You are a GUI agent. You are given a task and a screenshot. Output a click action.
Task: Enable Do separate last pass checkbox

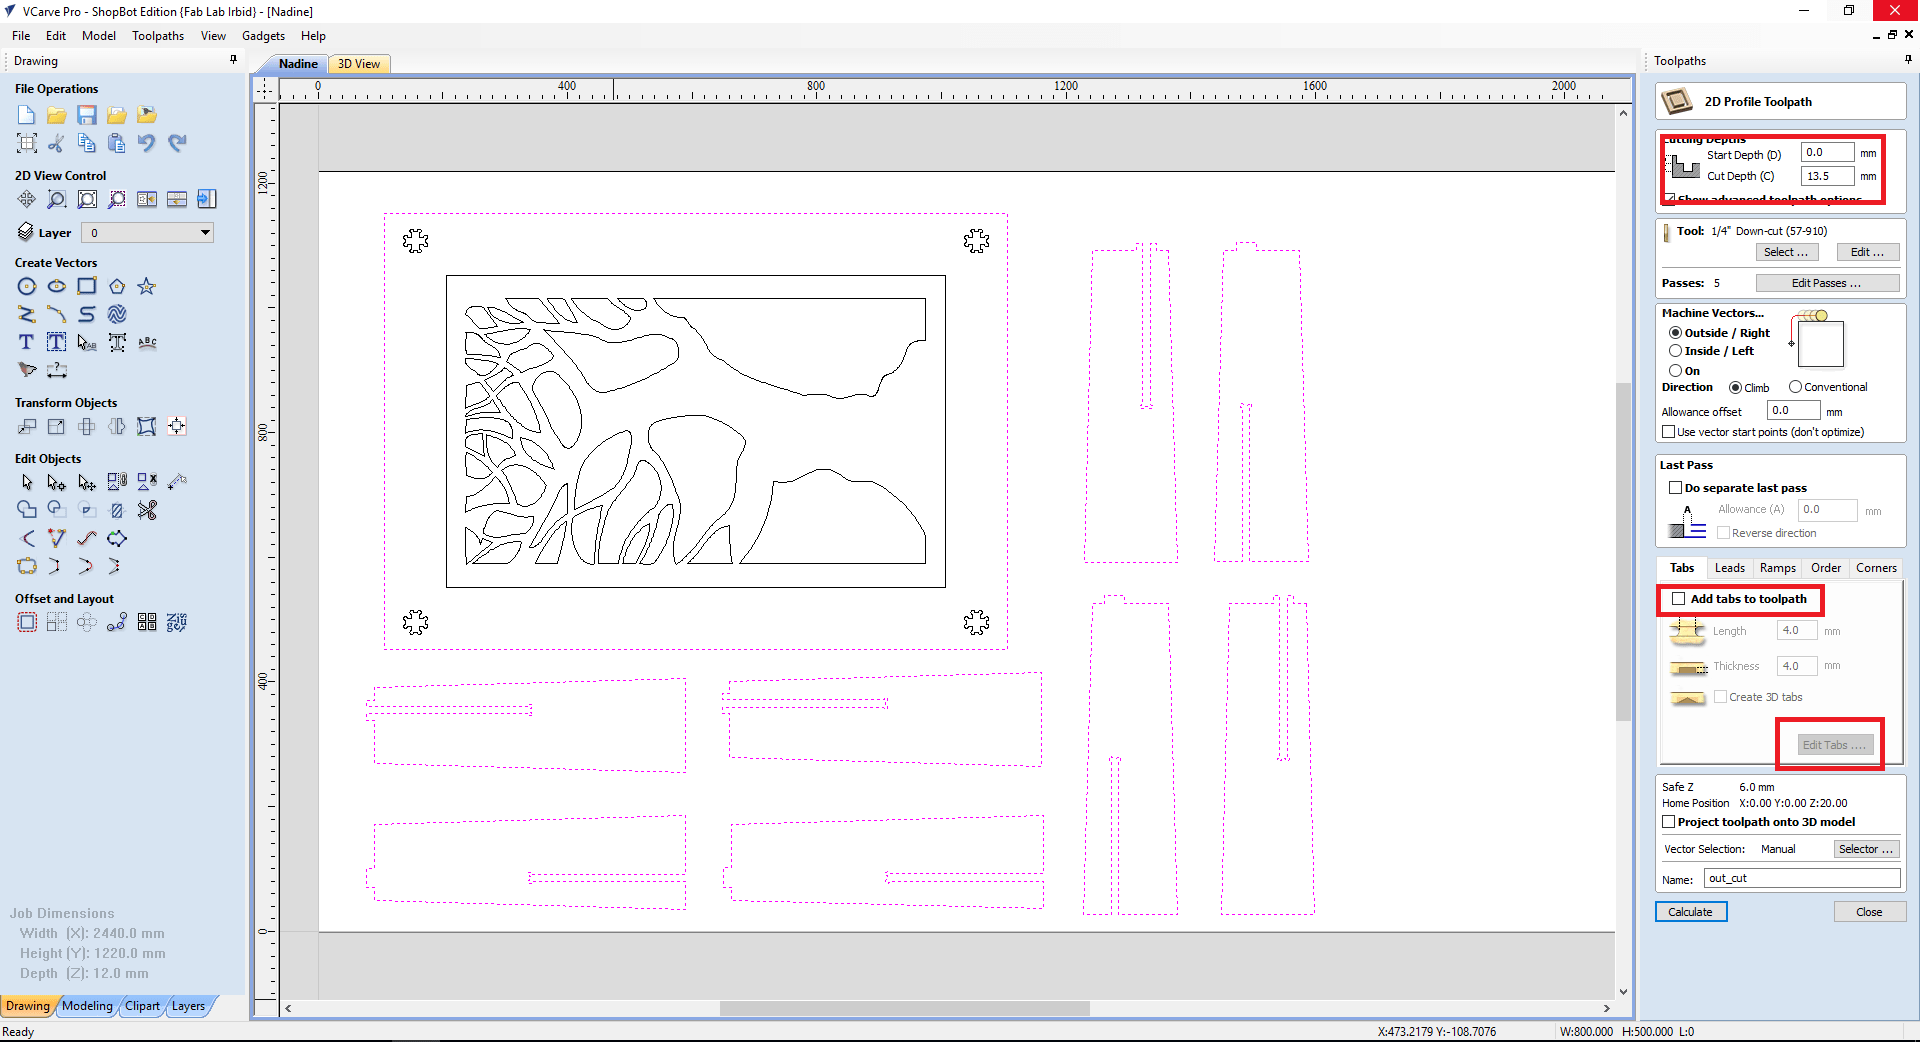(x=1675, y=488)
